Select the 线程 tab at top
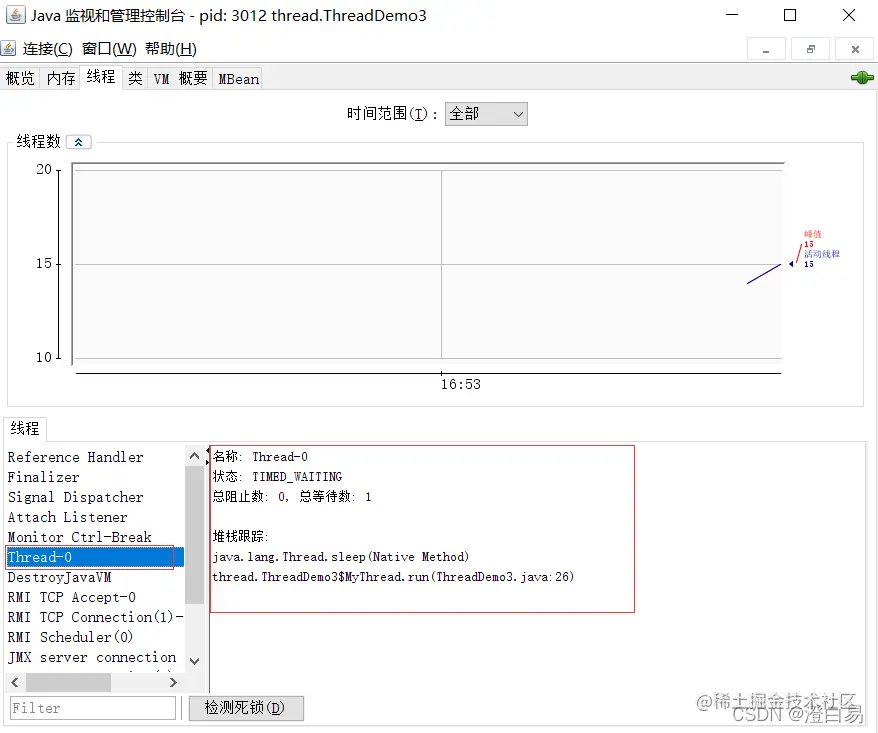Viewport: 878px width, 733px height. 101,77
